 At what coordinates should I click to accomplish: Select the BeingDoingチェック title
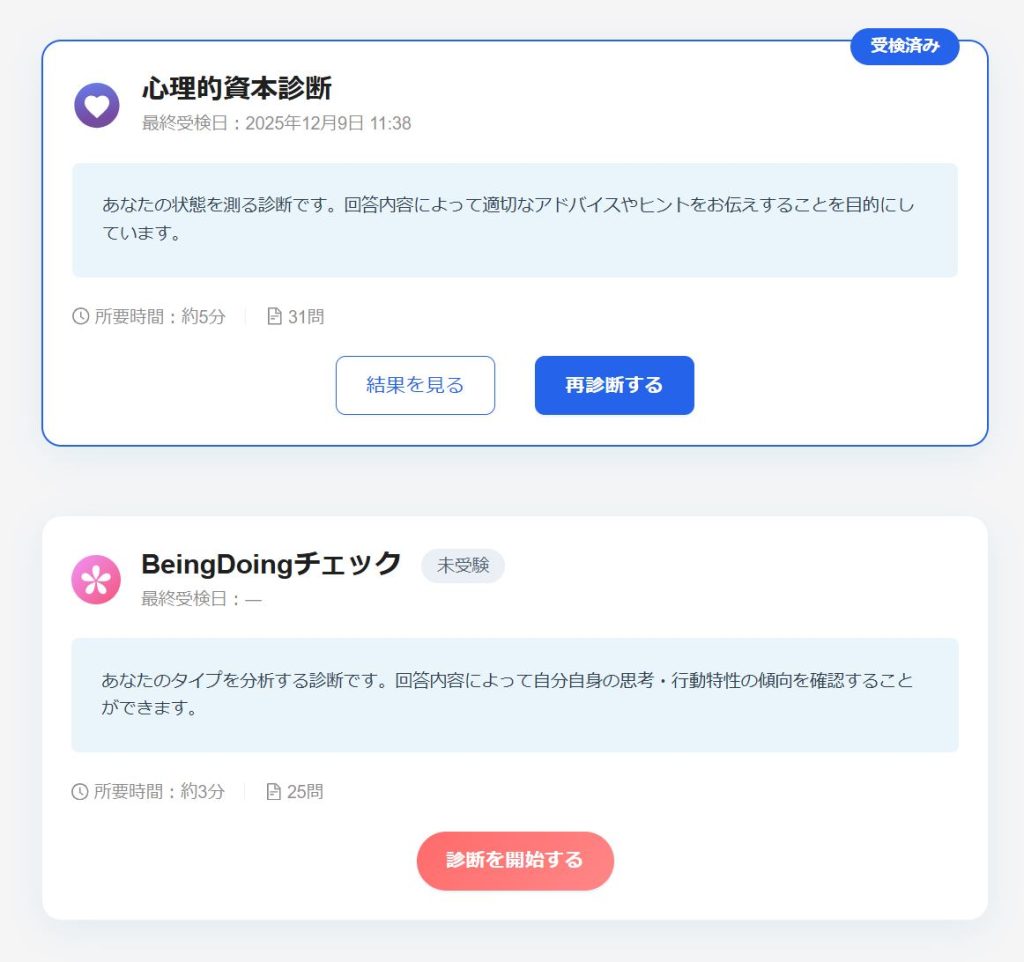point(271,564)
